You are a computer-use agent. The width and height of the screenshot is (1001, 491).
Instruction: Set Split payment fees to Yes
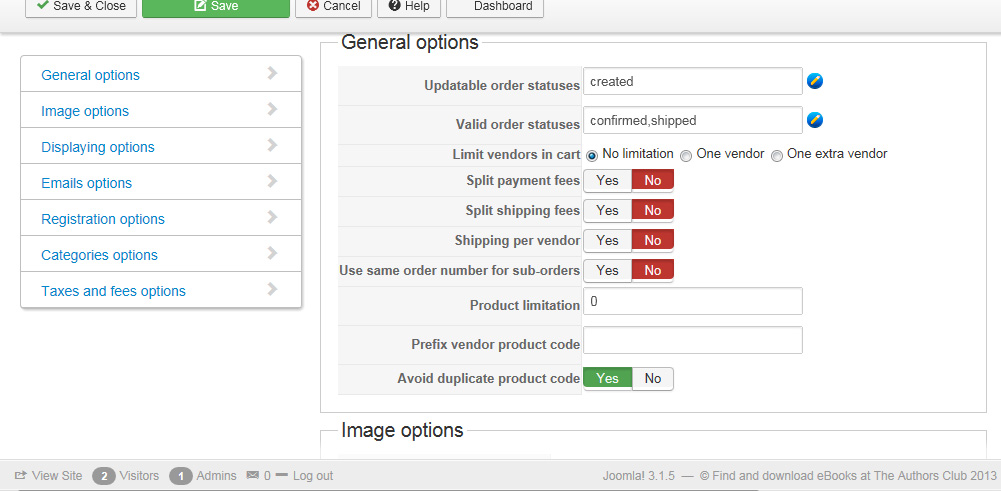pyautogui.click(x=607, y=181)
